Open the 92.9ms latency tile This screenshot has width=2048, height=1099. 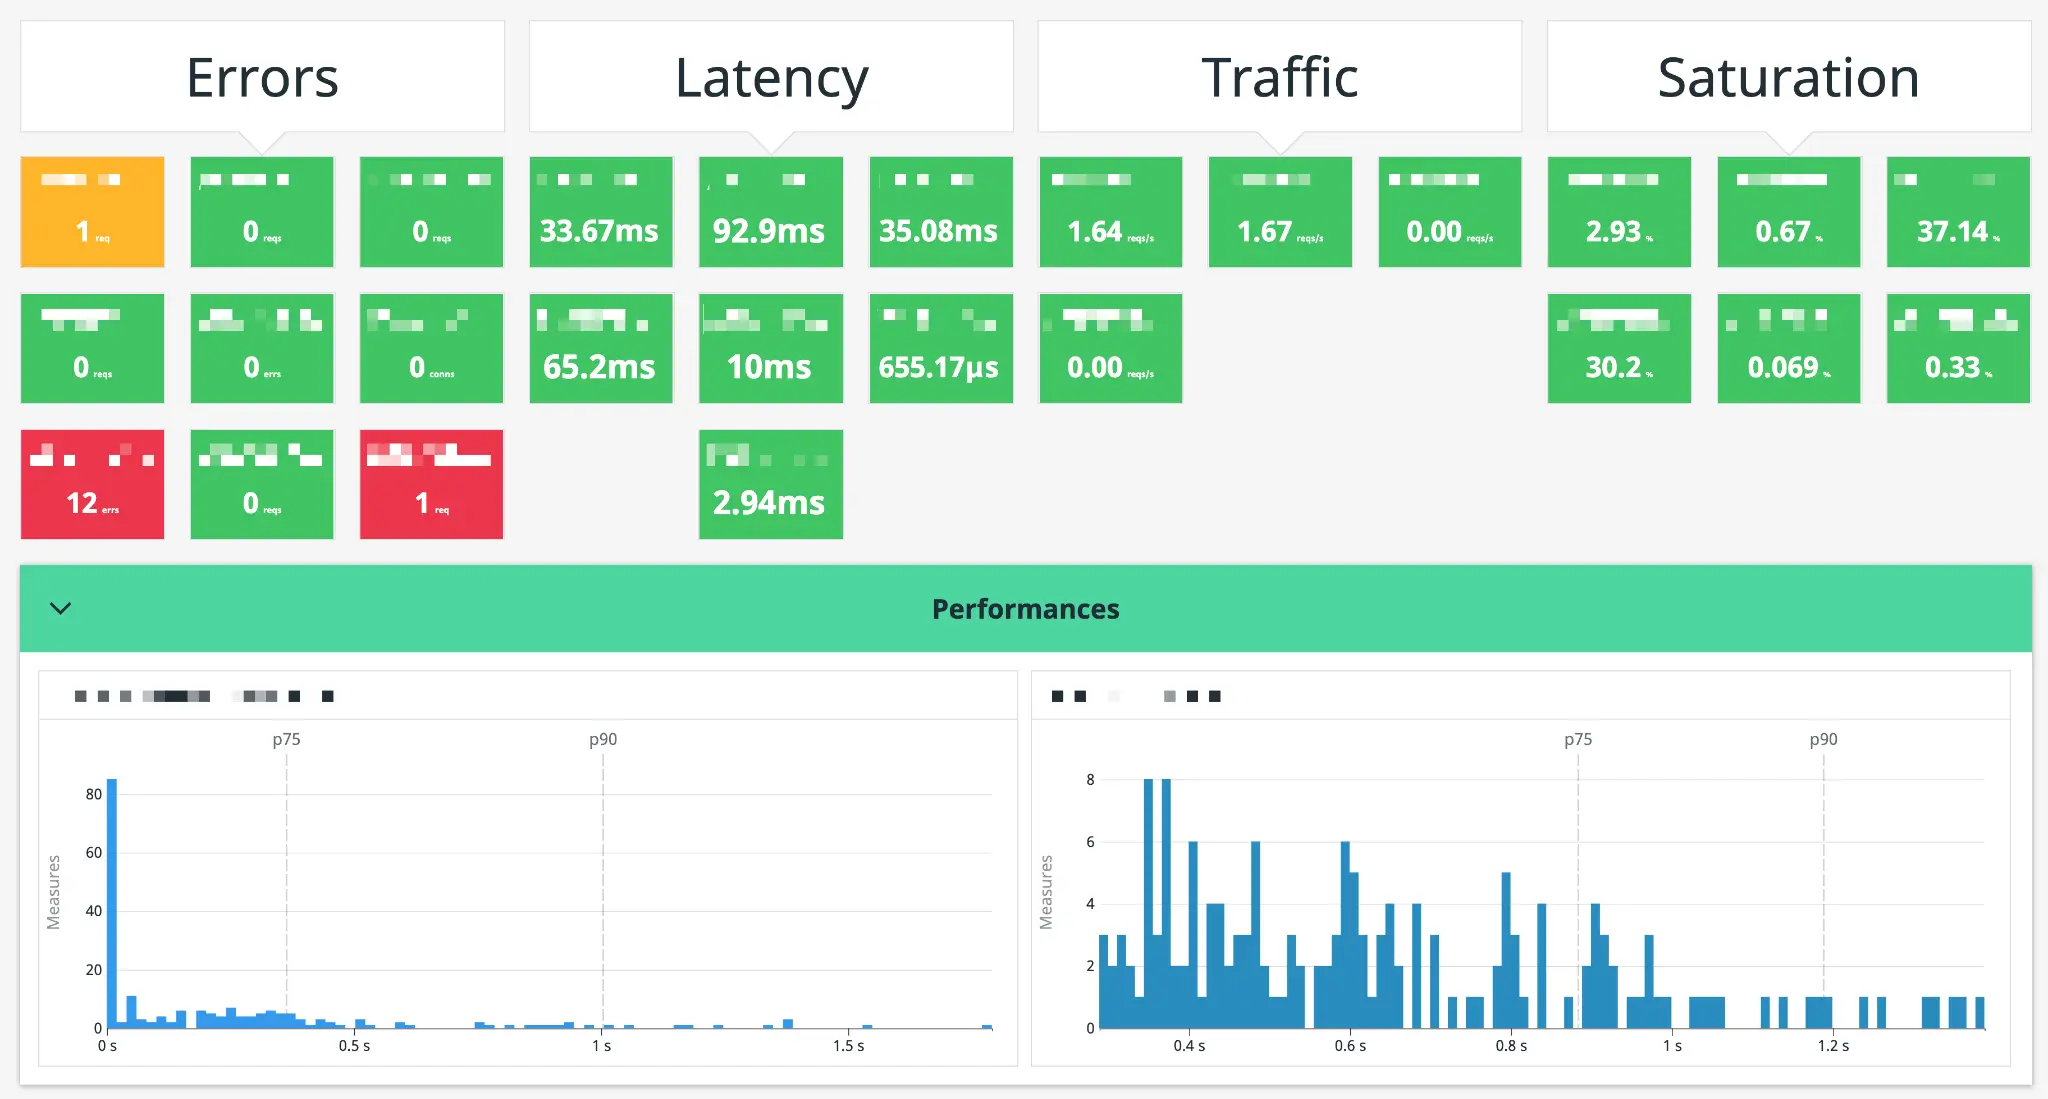click(771, 211)
